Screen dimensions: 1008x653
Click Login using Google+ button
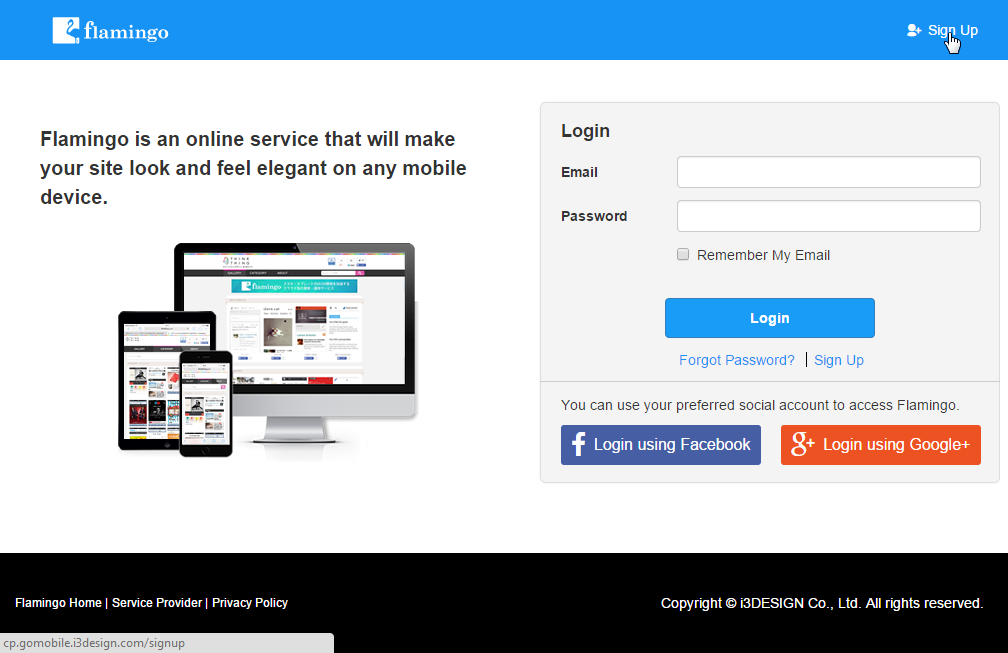click(x=881, y=445)
